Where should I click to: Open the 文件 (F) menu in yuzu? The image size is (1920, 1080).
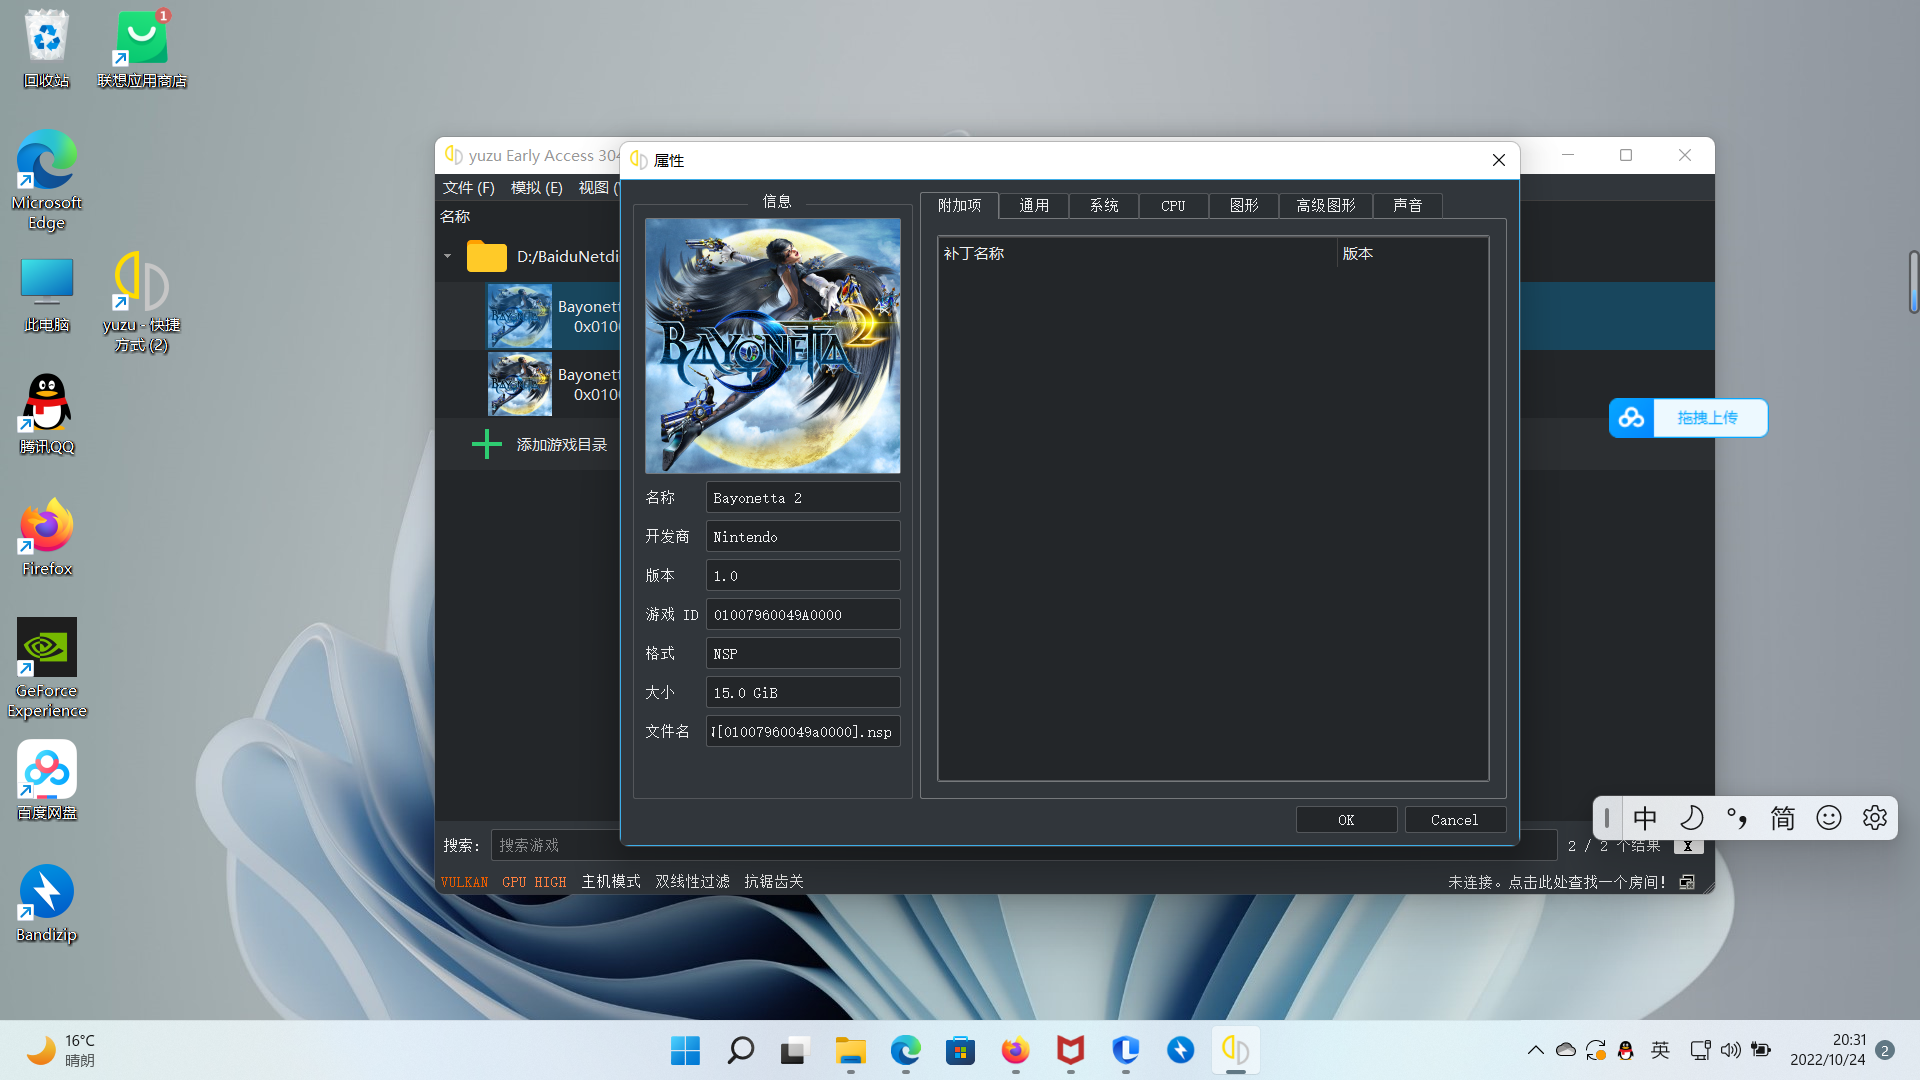click(469, 188)
